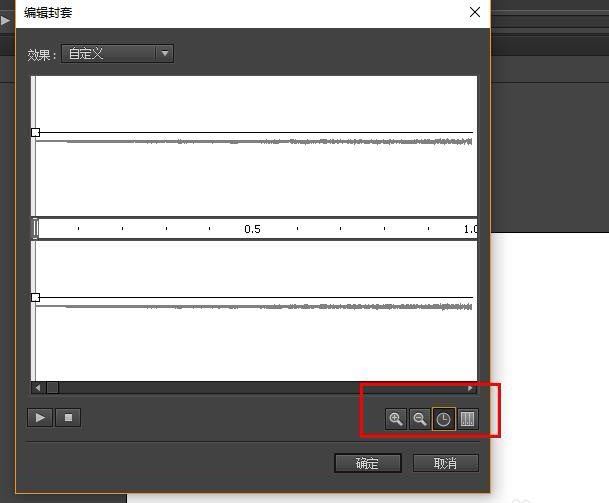Click the time-in control on the ruler
The width and height of the screenshot is (609, 503).
[35, 228]
